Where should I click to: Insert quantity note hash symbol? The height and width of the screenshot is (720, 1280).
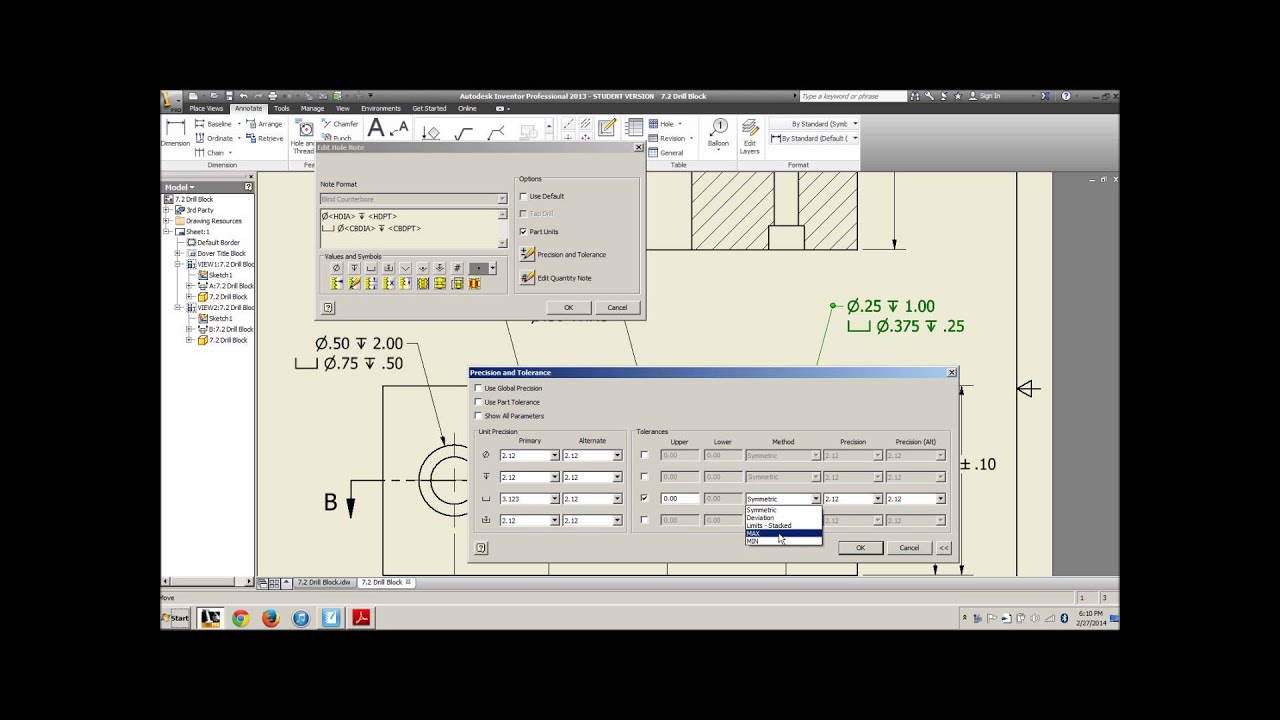(x=457, y=268)
